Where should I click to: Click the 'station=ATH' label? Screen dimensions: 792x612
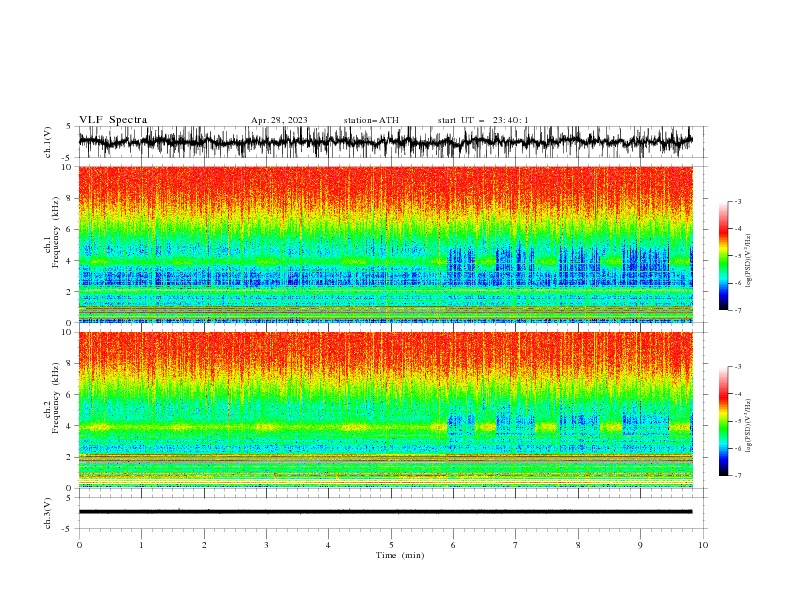(371, 120)
